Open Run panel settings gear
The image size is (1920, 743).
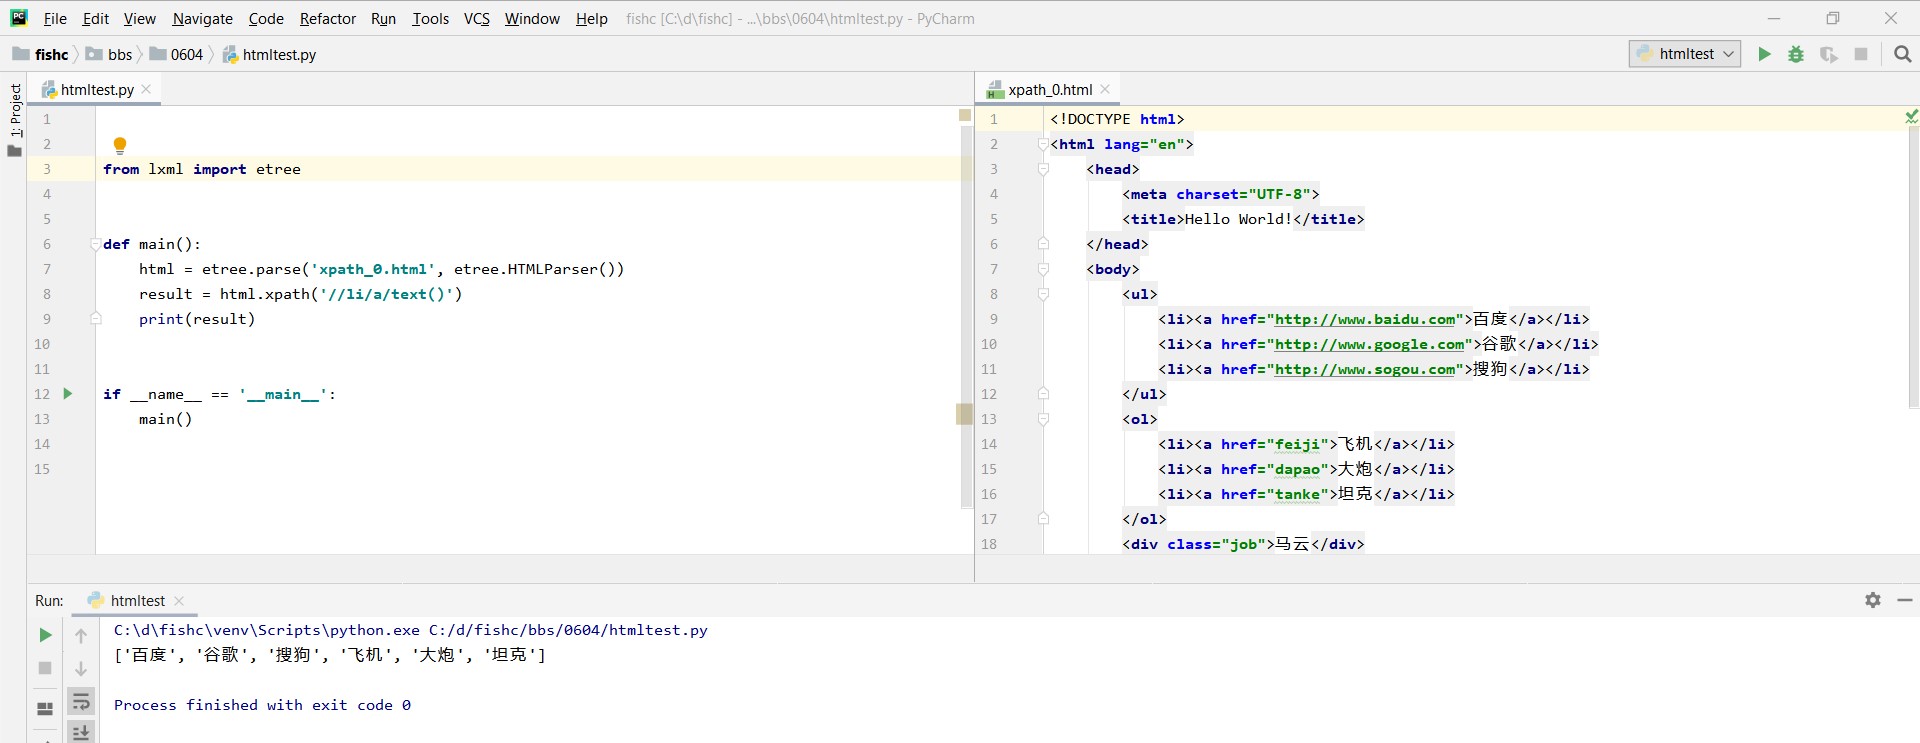1873,600
